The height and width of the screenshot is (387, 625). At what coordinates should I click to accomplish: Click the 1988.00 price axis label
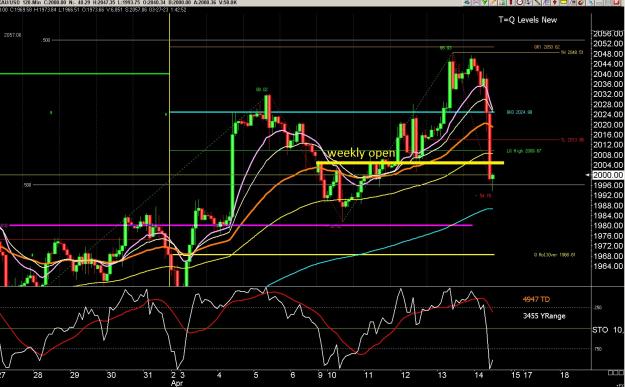point(608,206)
